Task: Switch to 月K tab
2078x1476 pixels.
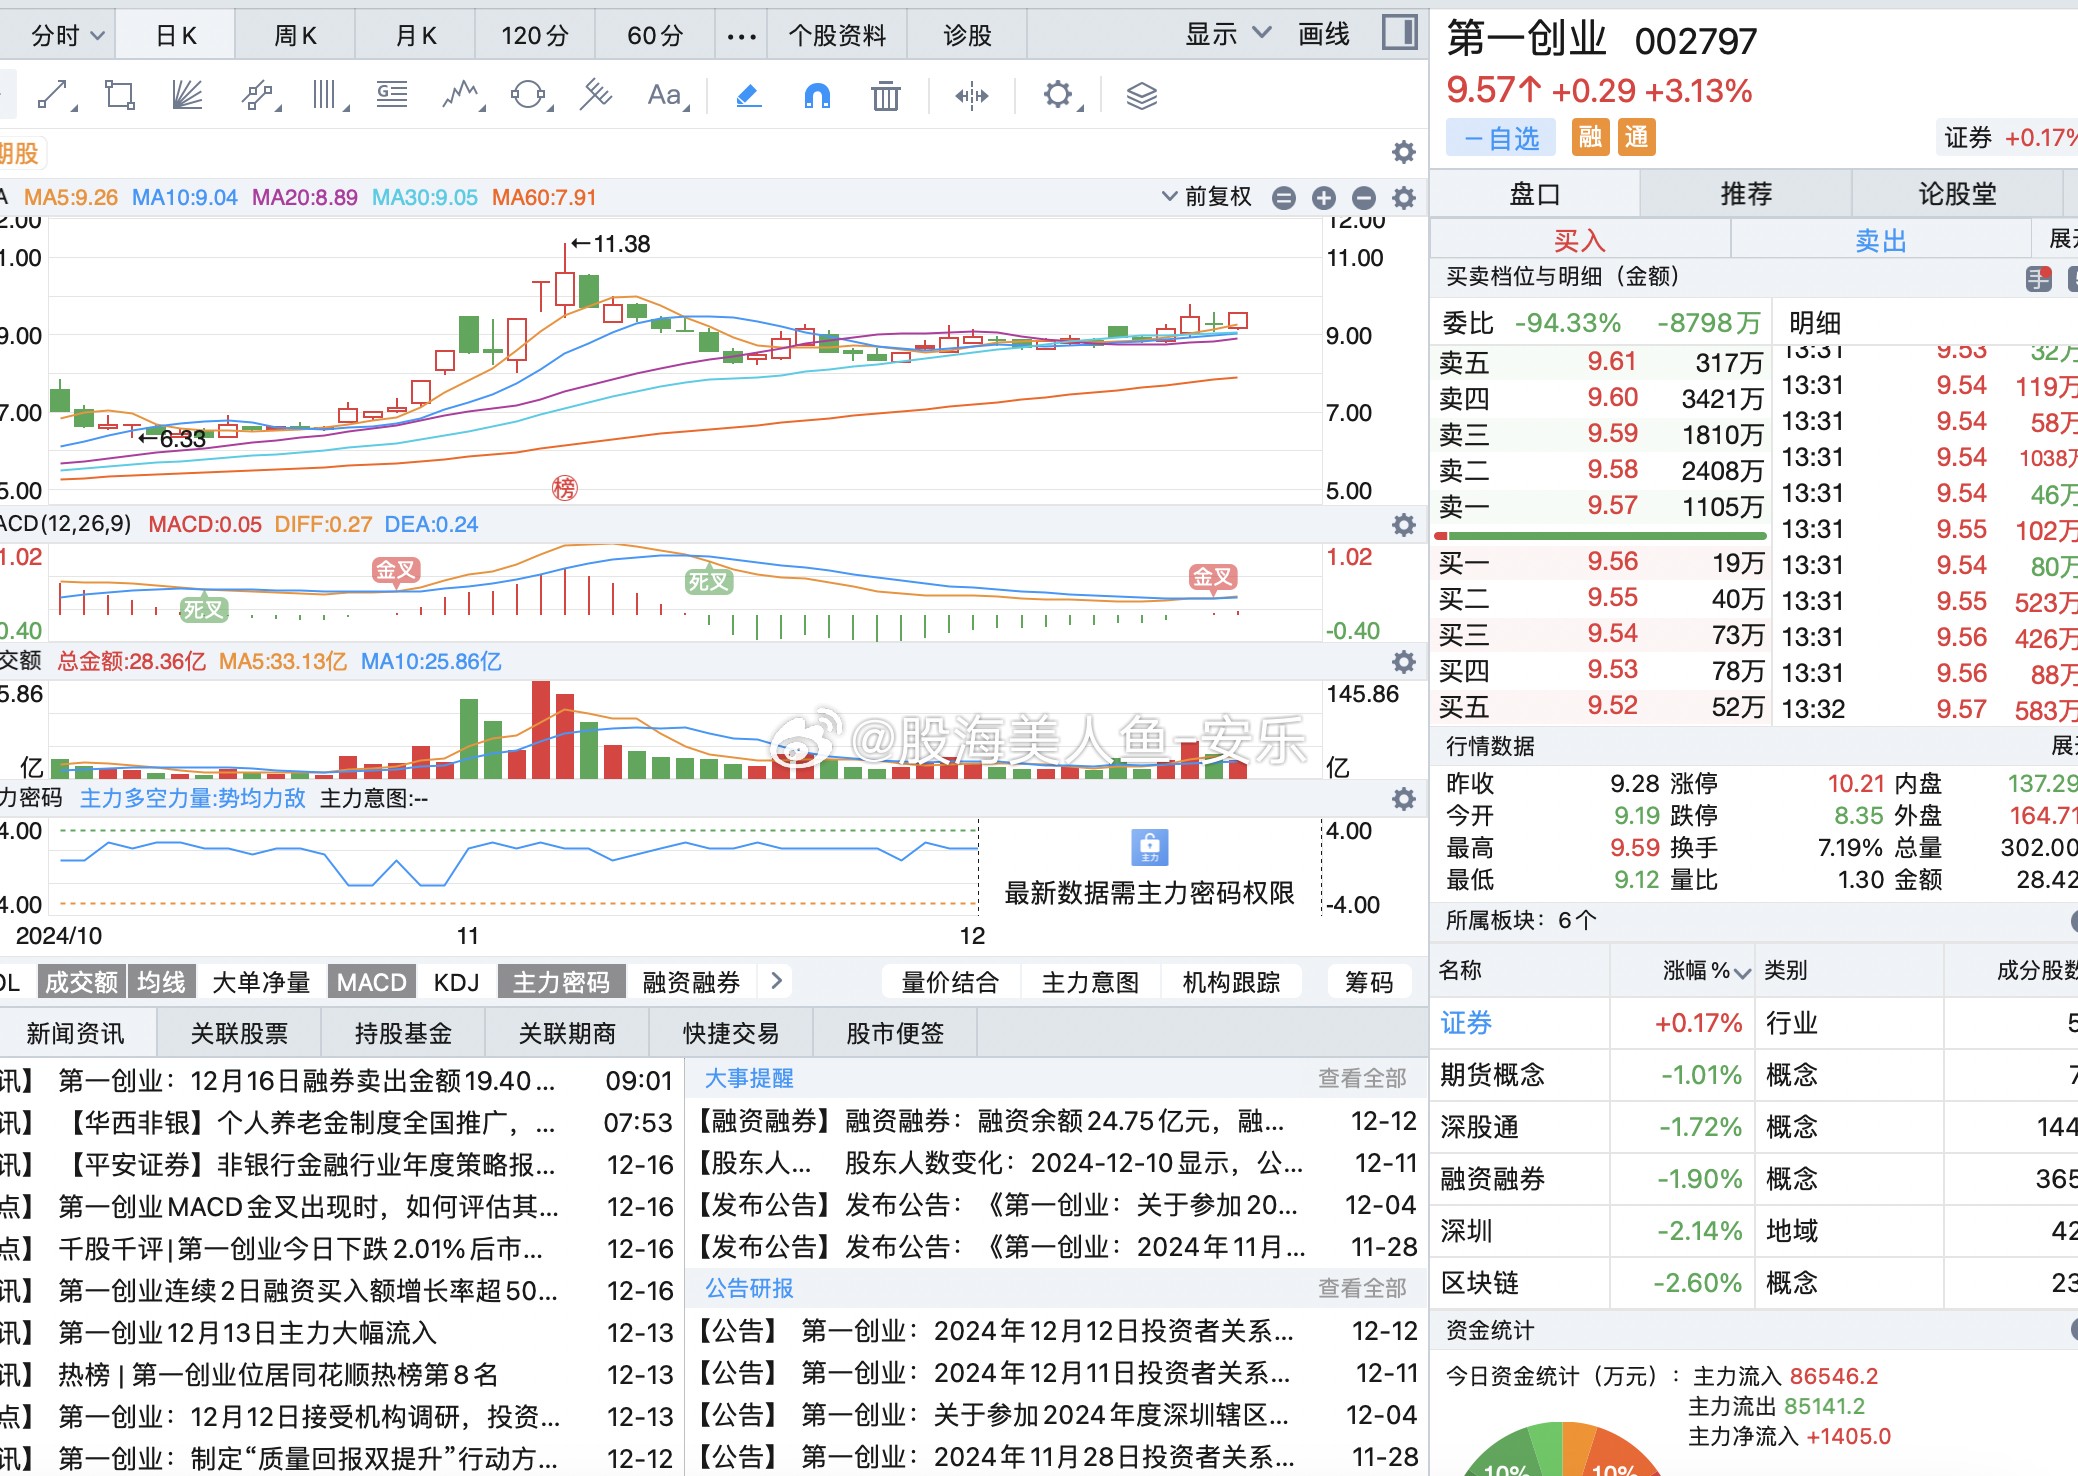Action: click(x=415, y=35)
